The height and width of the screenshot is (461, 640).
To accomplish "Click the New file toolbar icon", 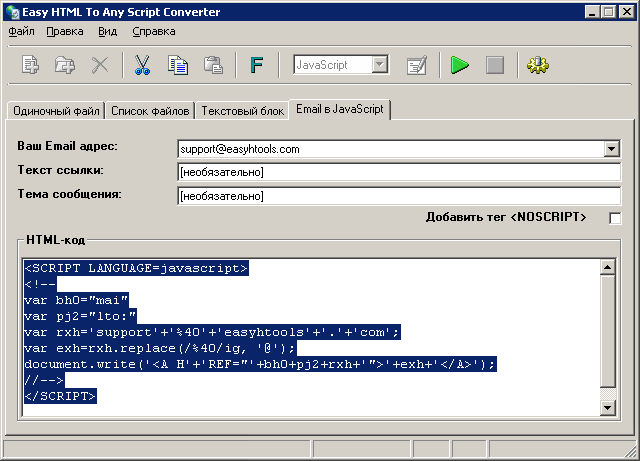I will (31, 65).
